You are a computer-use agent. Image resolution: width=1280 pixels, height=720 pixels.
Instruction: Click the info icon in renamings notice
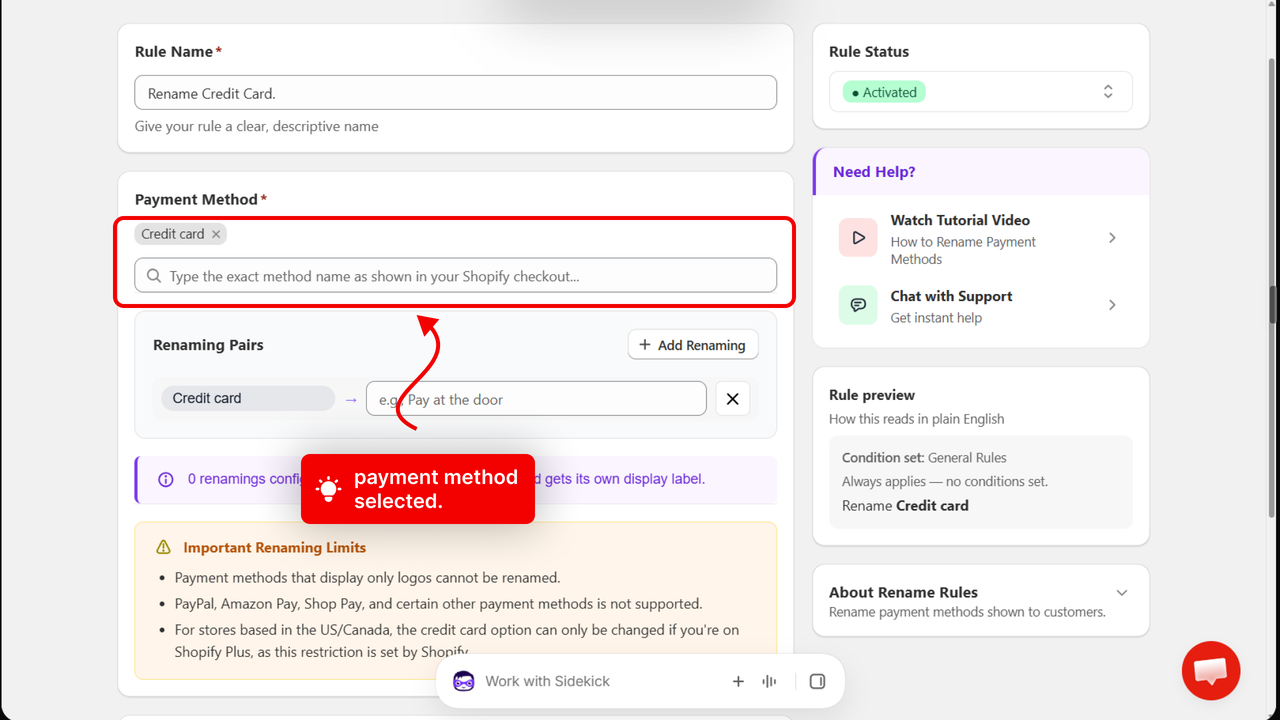[166, 480]
